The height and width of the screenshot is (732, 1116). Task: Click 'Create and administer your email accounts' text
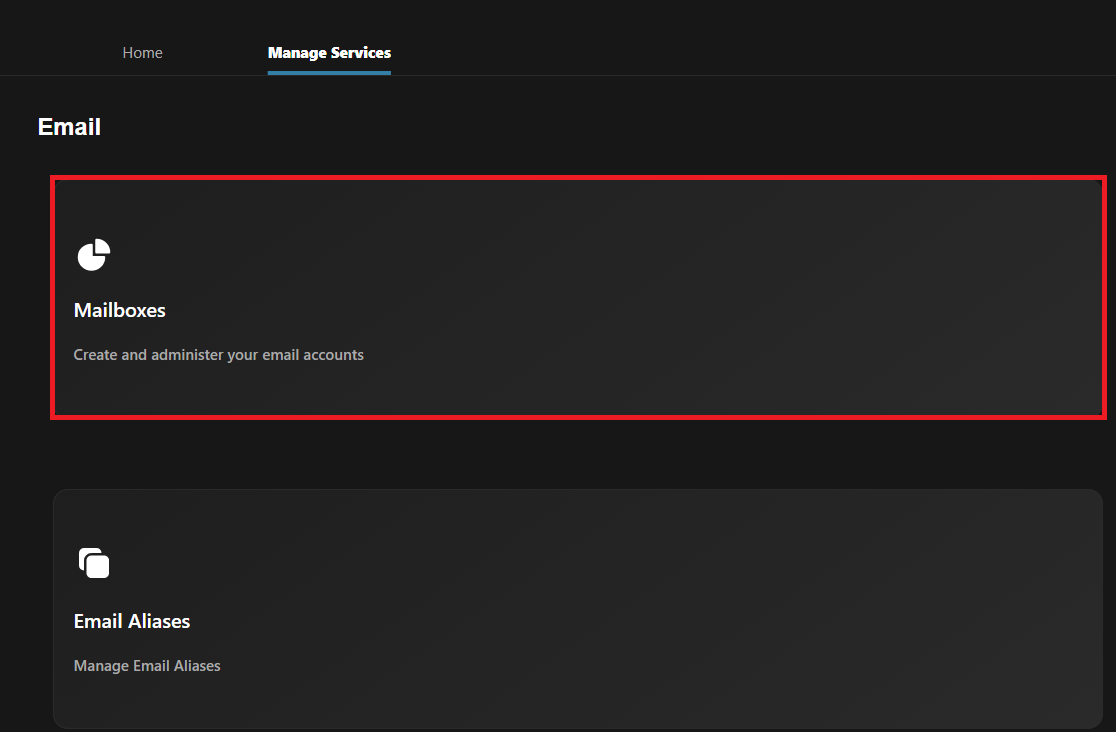(219, 355)
